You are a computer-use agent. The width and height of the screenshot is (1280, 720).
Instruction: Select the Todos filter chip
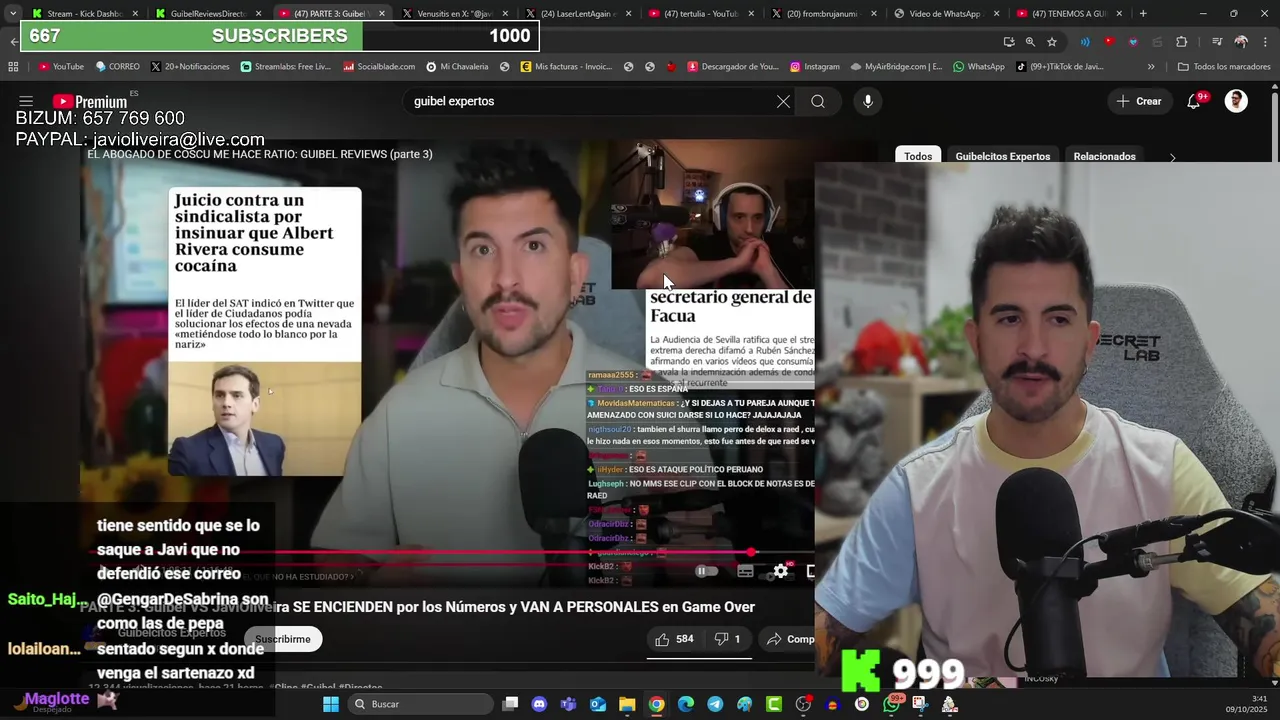[918, 156]
